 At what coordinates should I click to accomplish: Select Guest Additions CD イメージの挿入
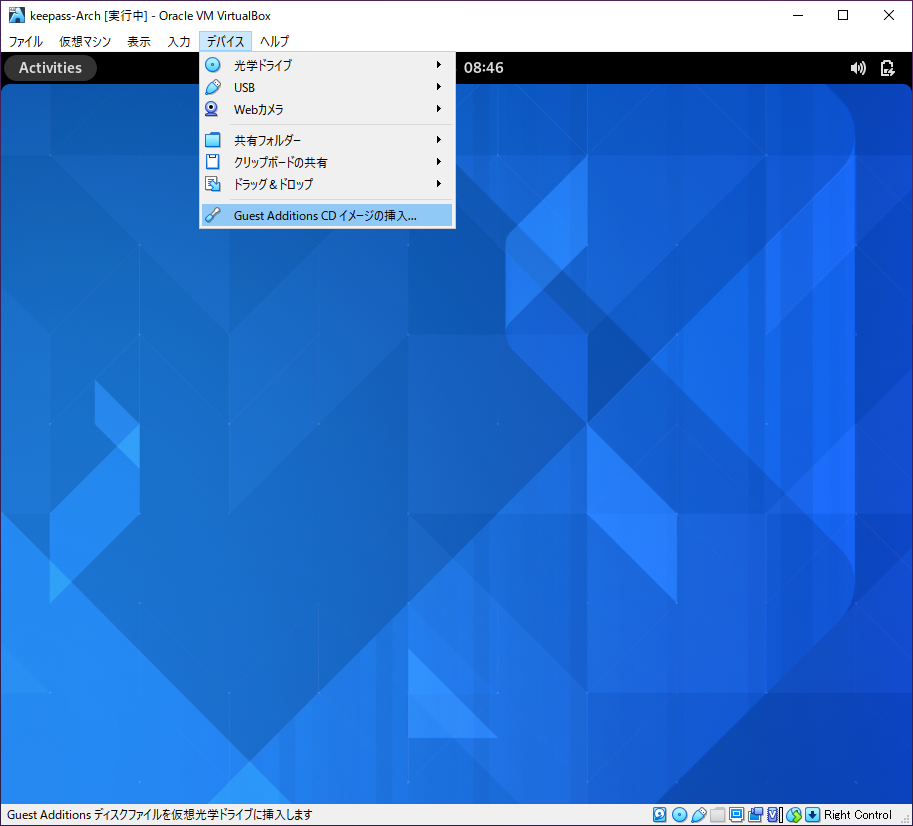tap(325, 215)
